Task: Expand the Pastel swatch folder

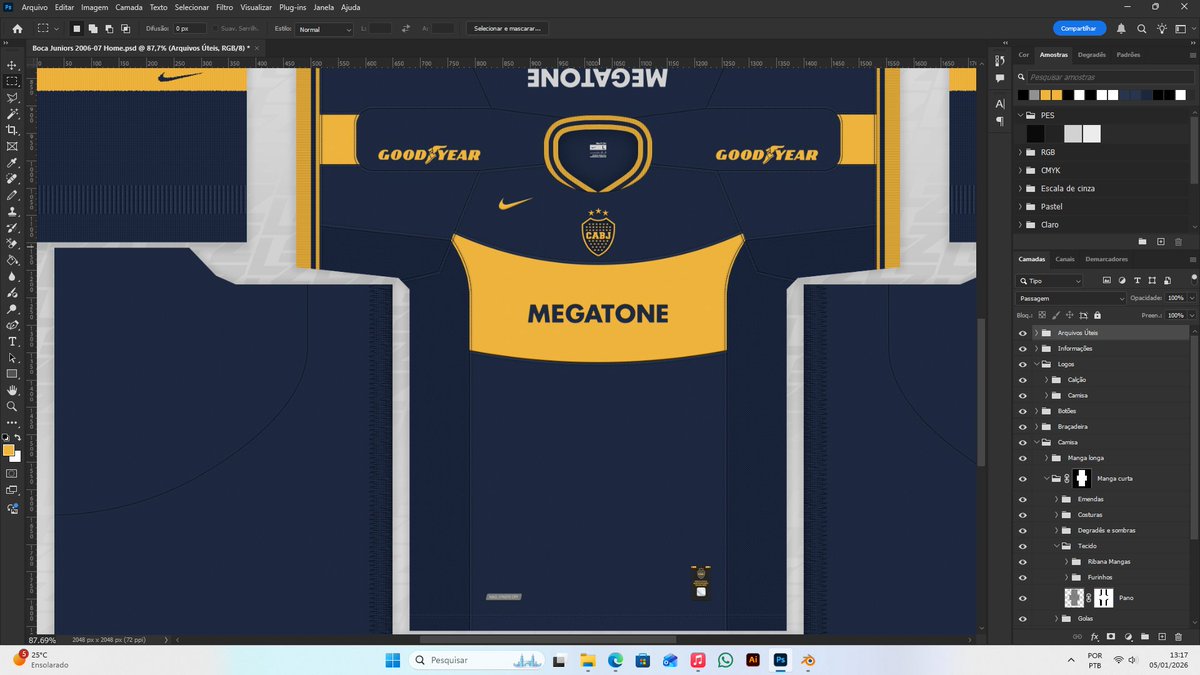Action: click(1021, 206)
